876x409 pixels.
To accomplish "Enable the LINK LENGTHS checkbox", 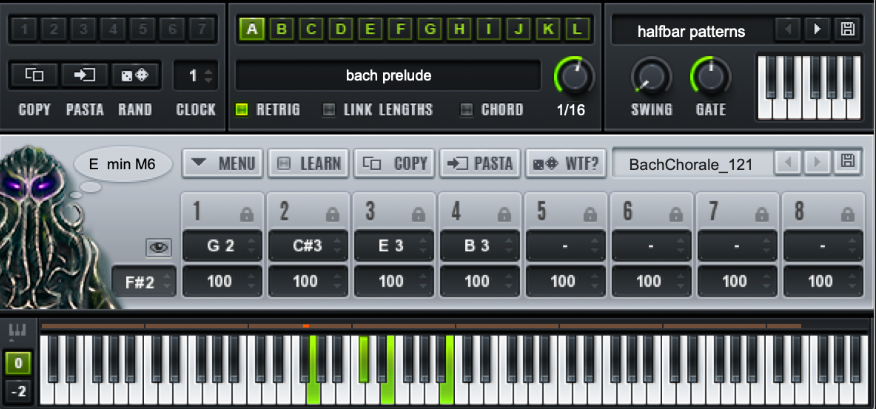I will (x=330, y=110).
